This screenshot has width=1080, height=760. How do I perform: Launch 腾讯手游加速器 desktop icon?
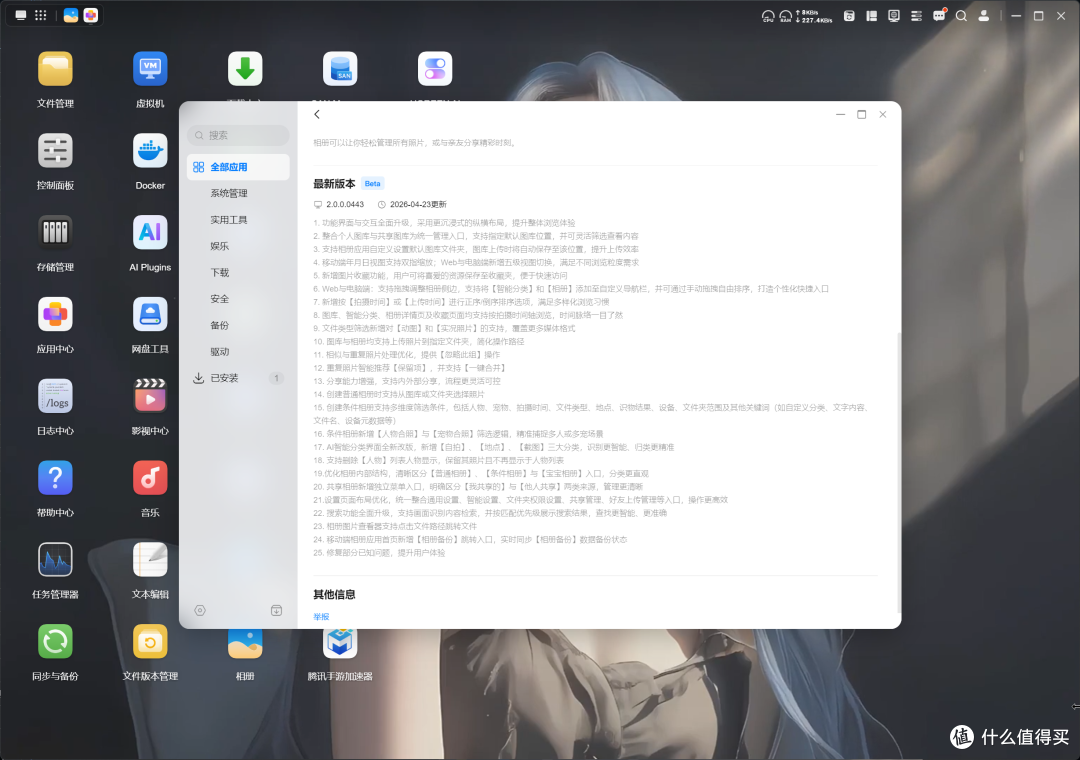point(340,644)
